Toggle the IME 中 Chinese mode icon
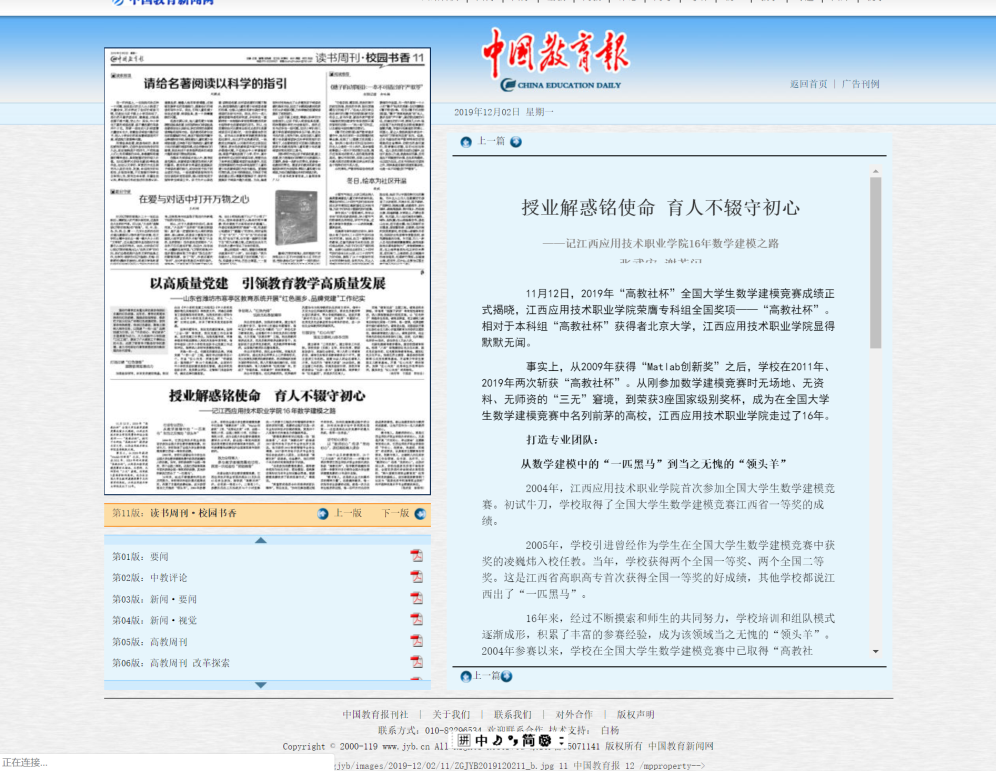The image size is (996, 771). click(x=481, y=741)
